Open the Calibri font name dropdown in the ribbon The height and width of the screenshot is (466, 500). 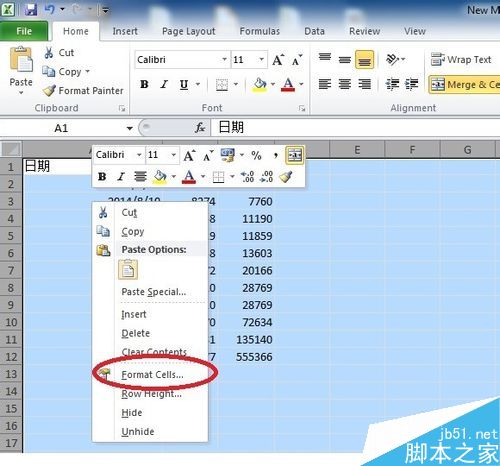[224, 60]
